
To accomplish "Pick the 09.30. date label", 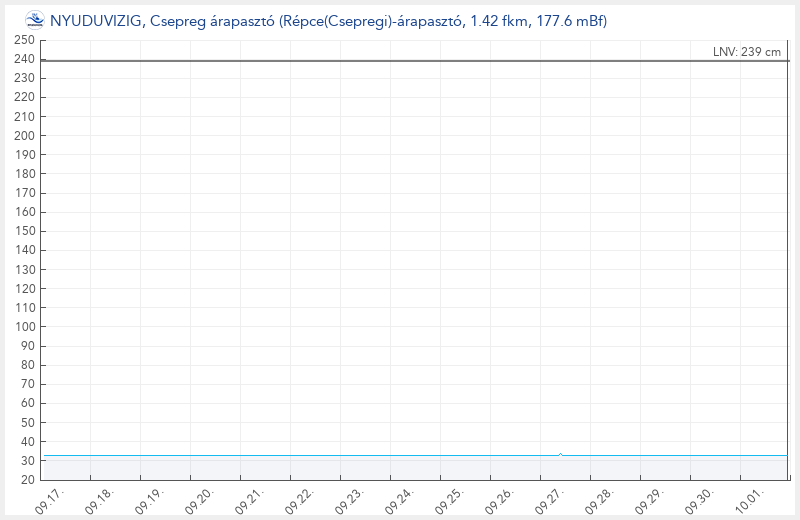I will (697, 500).
